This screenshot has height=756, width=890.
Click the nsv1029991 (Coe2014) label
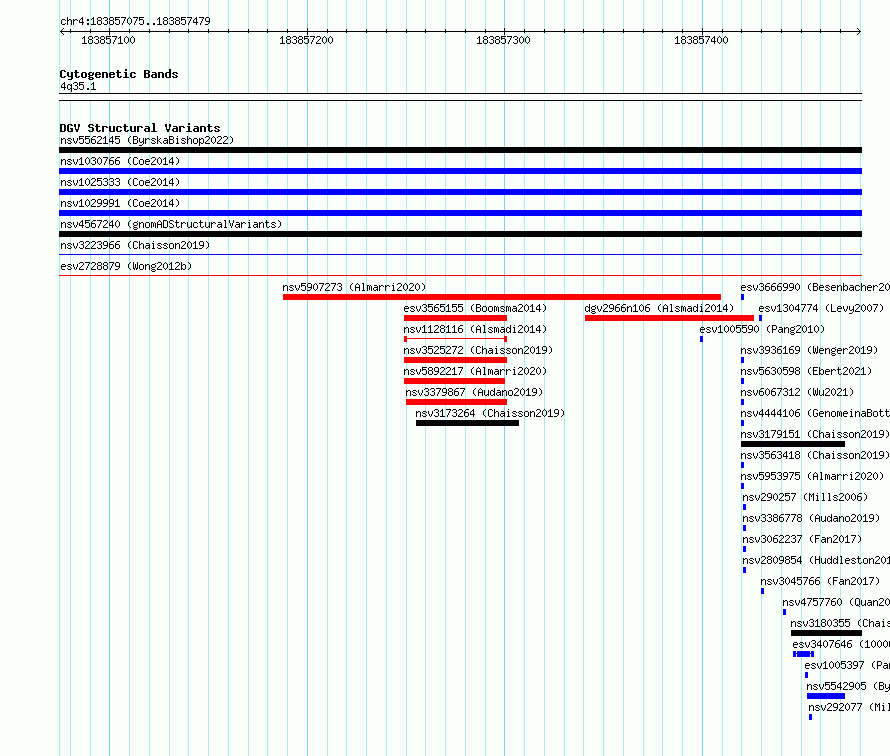(x=120, y=203)
